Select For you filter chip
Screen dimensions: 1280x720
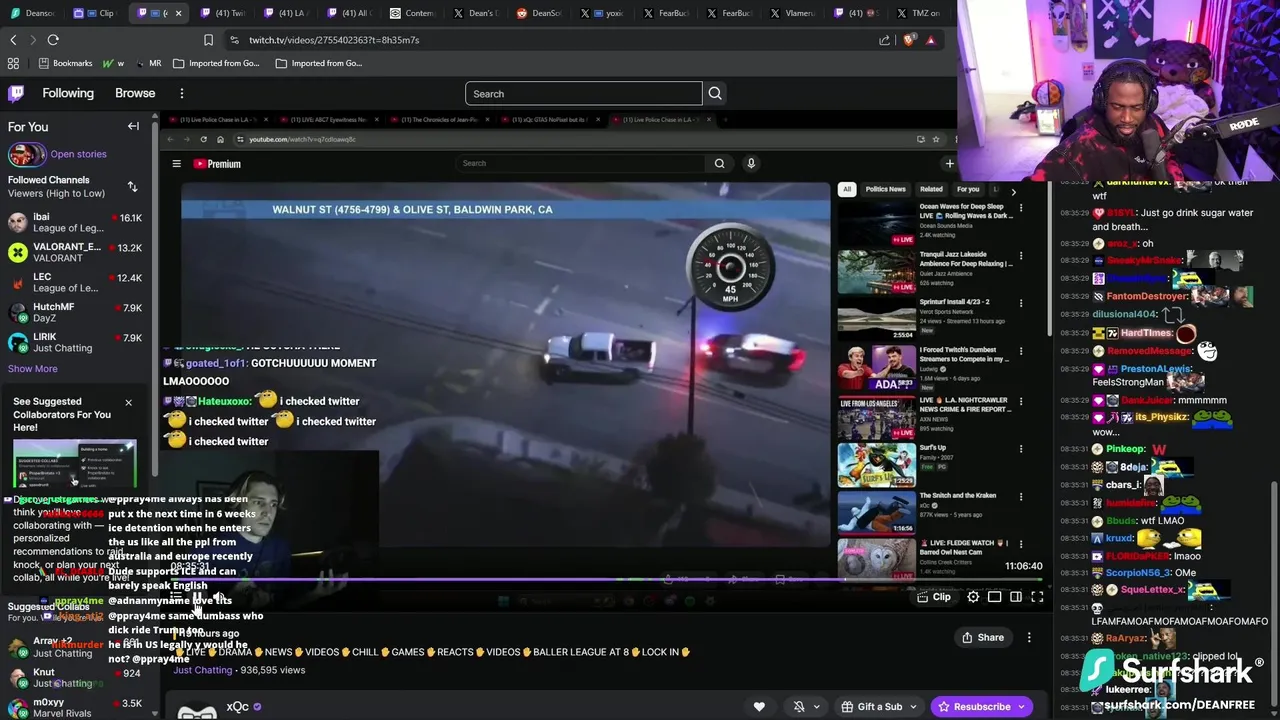pos(968,189)
